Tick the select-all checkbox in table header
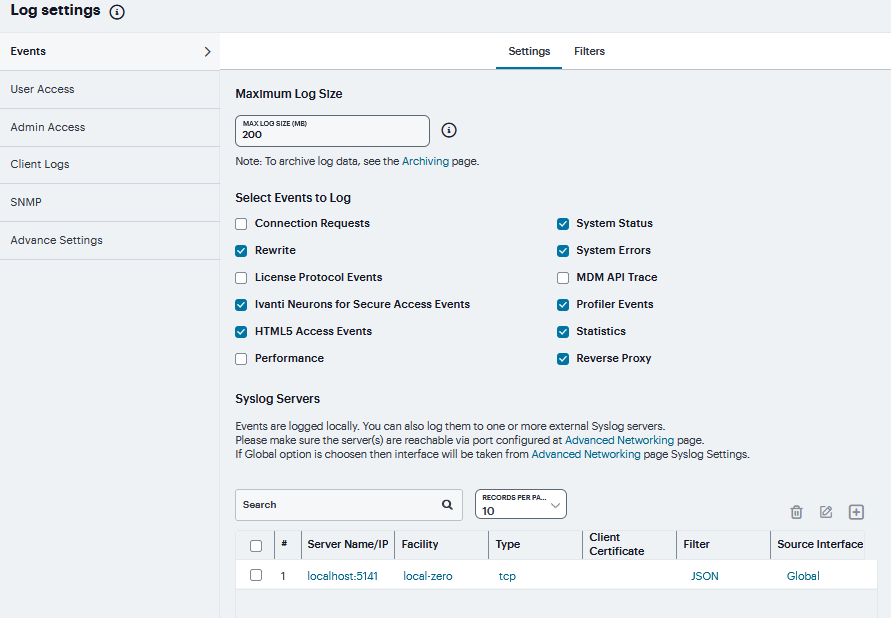This screenshot has height=618, width=891. [256, 546]
